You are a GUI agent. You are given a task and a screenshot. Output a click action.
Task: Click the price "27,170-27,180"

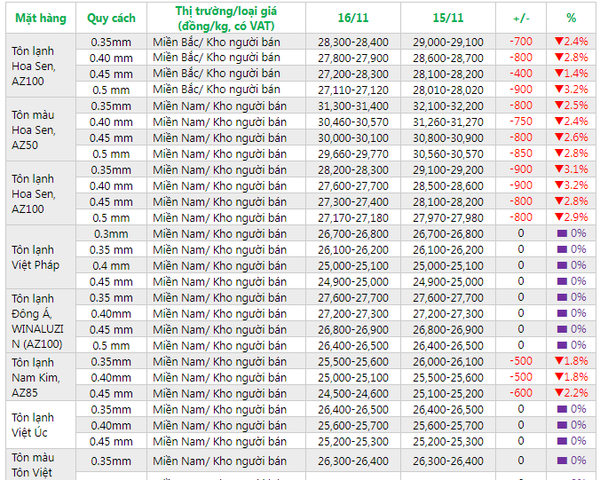click(x=353, y=218)
